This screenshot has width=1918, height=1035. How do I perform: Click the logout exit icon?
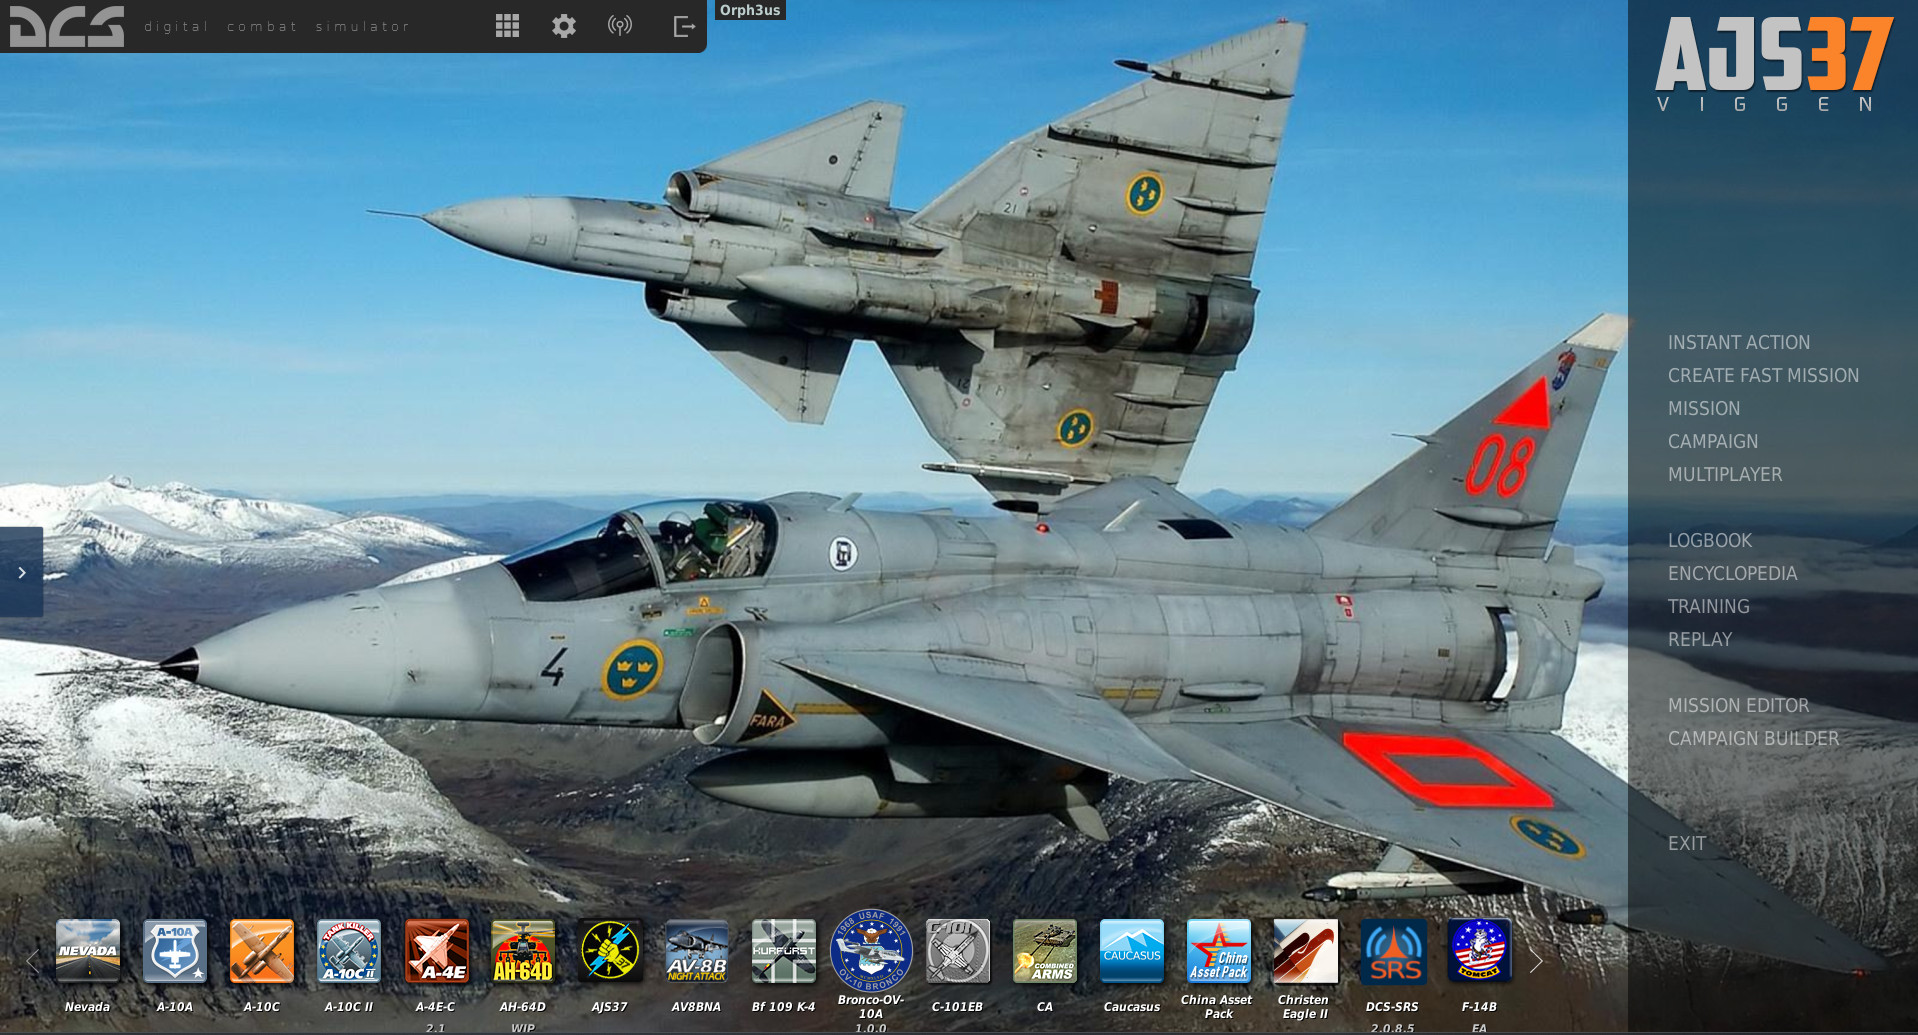[x=684, y=26]
